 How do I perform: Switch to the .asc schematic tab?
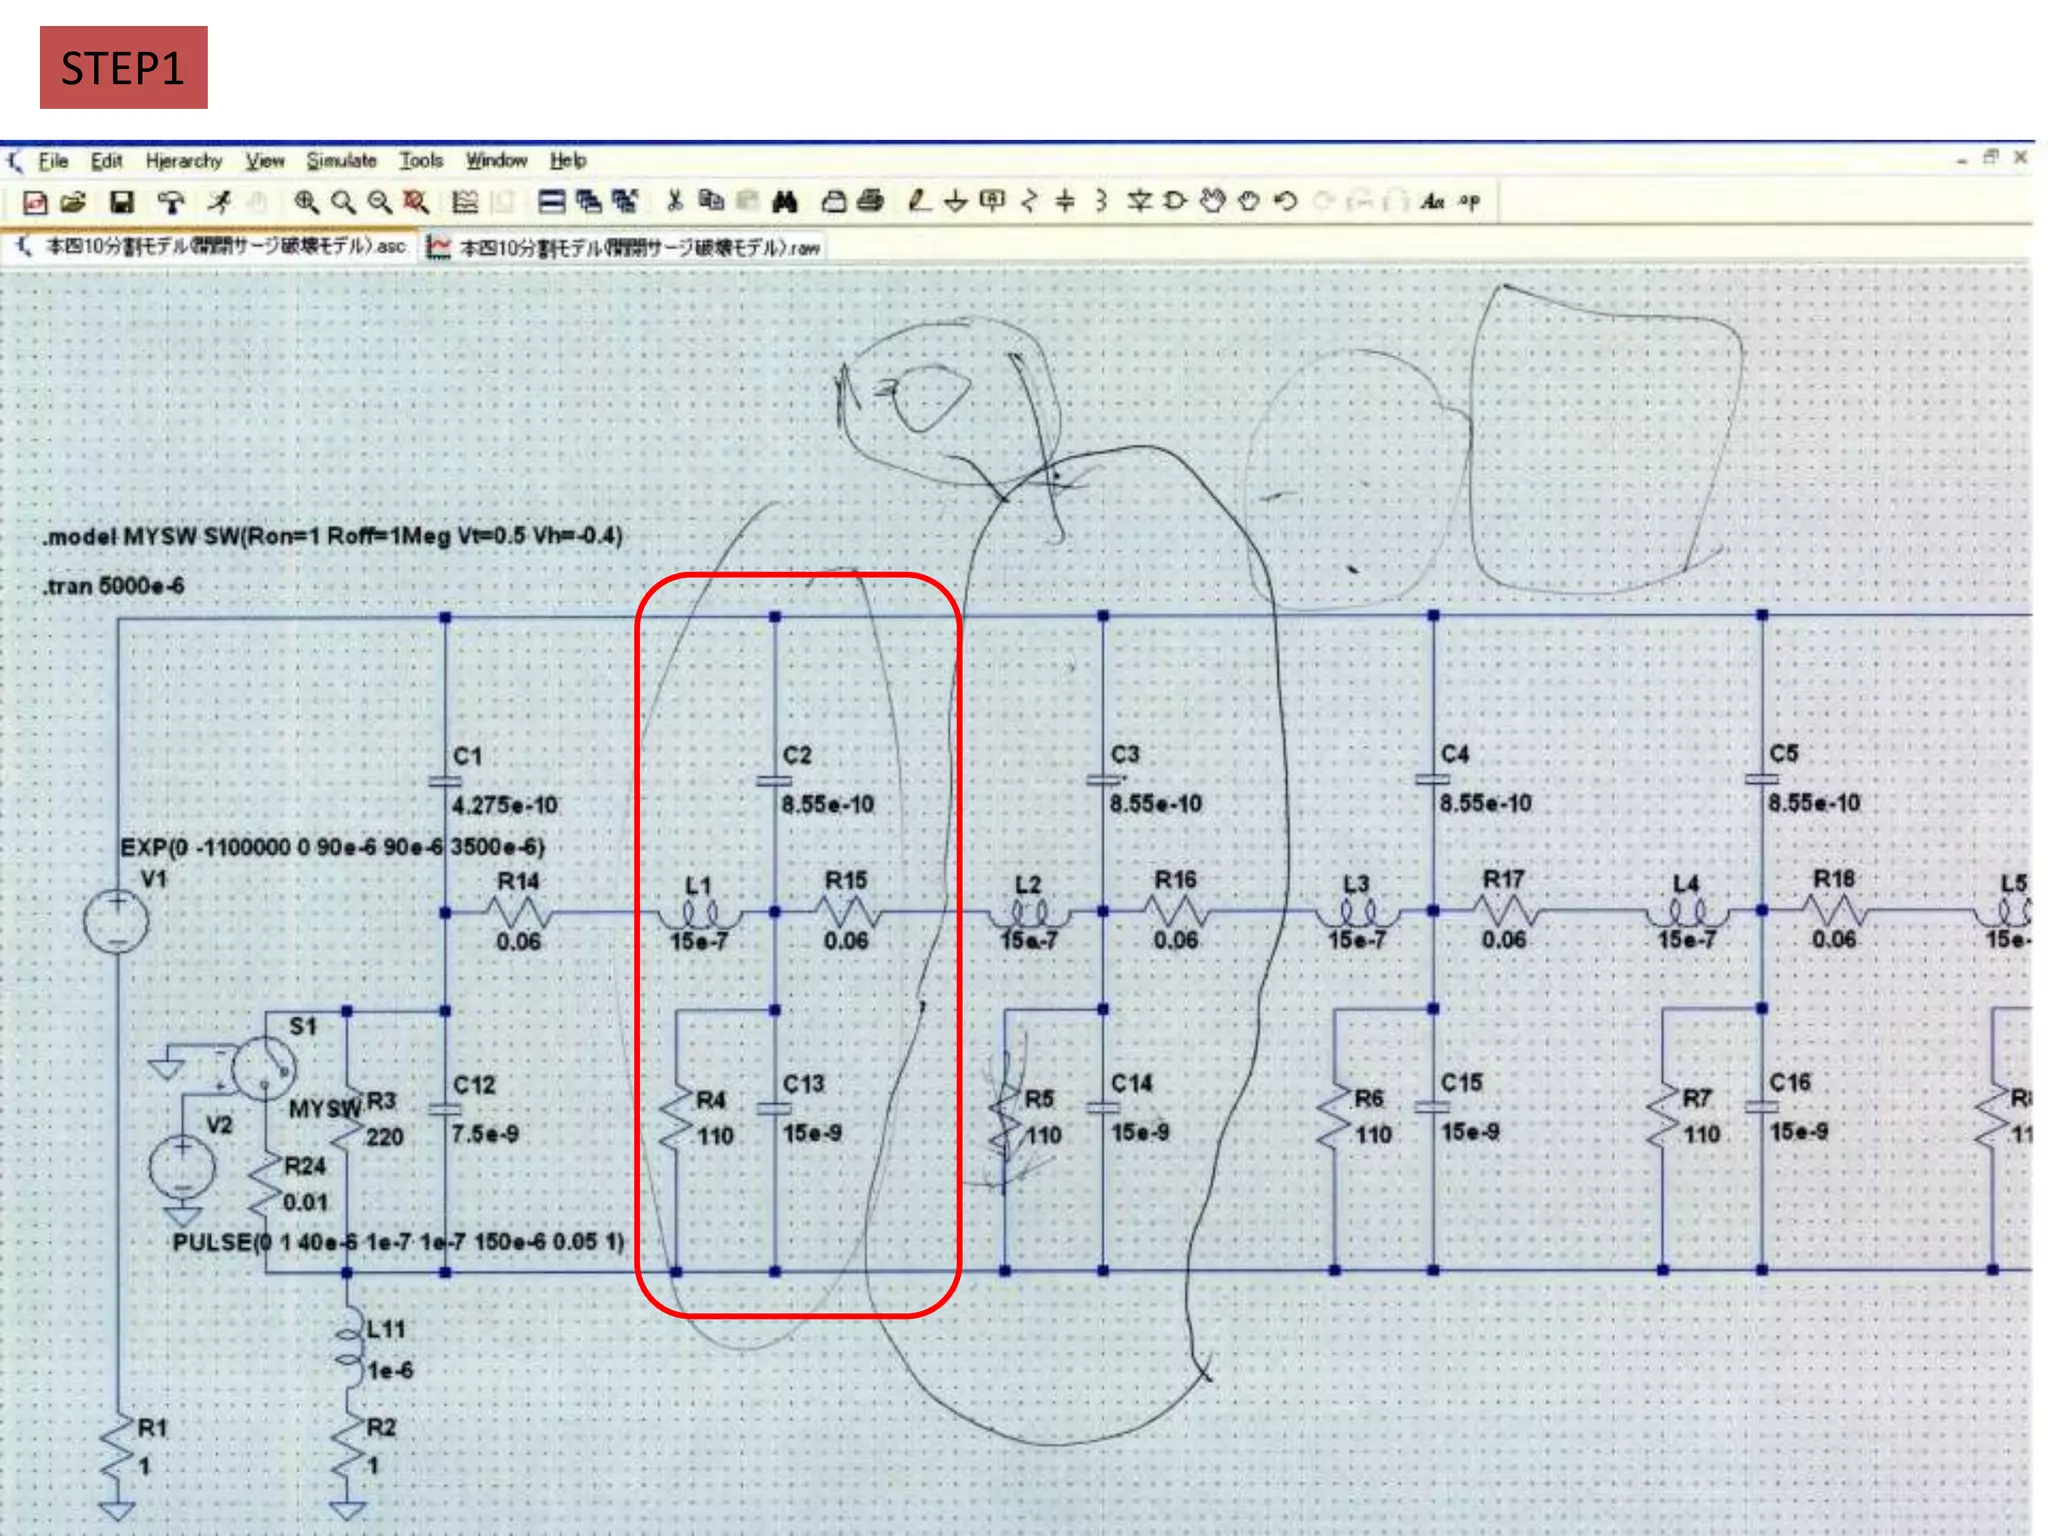(212, 246)
